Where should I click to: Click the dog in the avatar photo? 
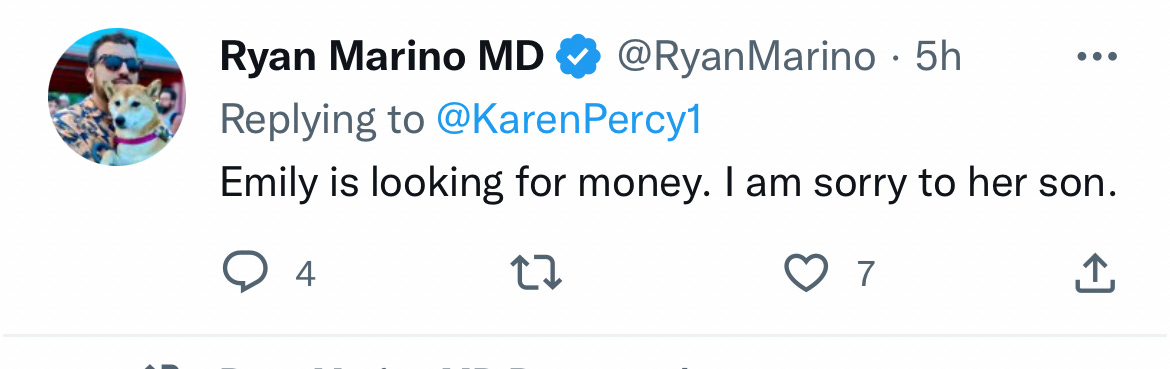(134, 123)
